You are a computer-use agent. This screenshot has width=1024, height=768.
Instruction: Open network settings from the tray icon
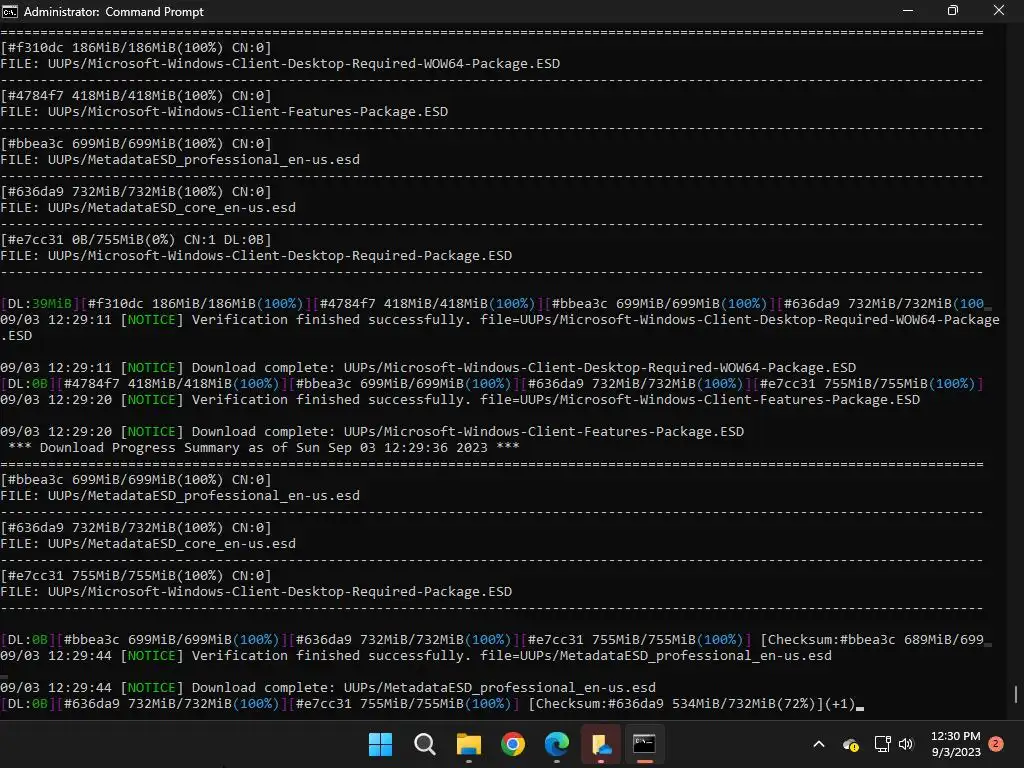882,744
